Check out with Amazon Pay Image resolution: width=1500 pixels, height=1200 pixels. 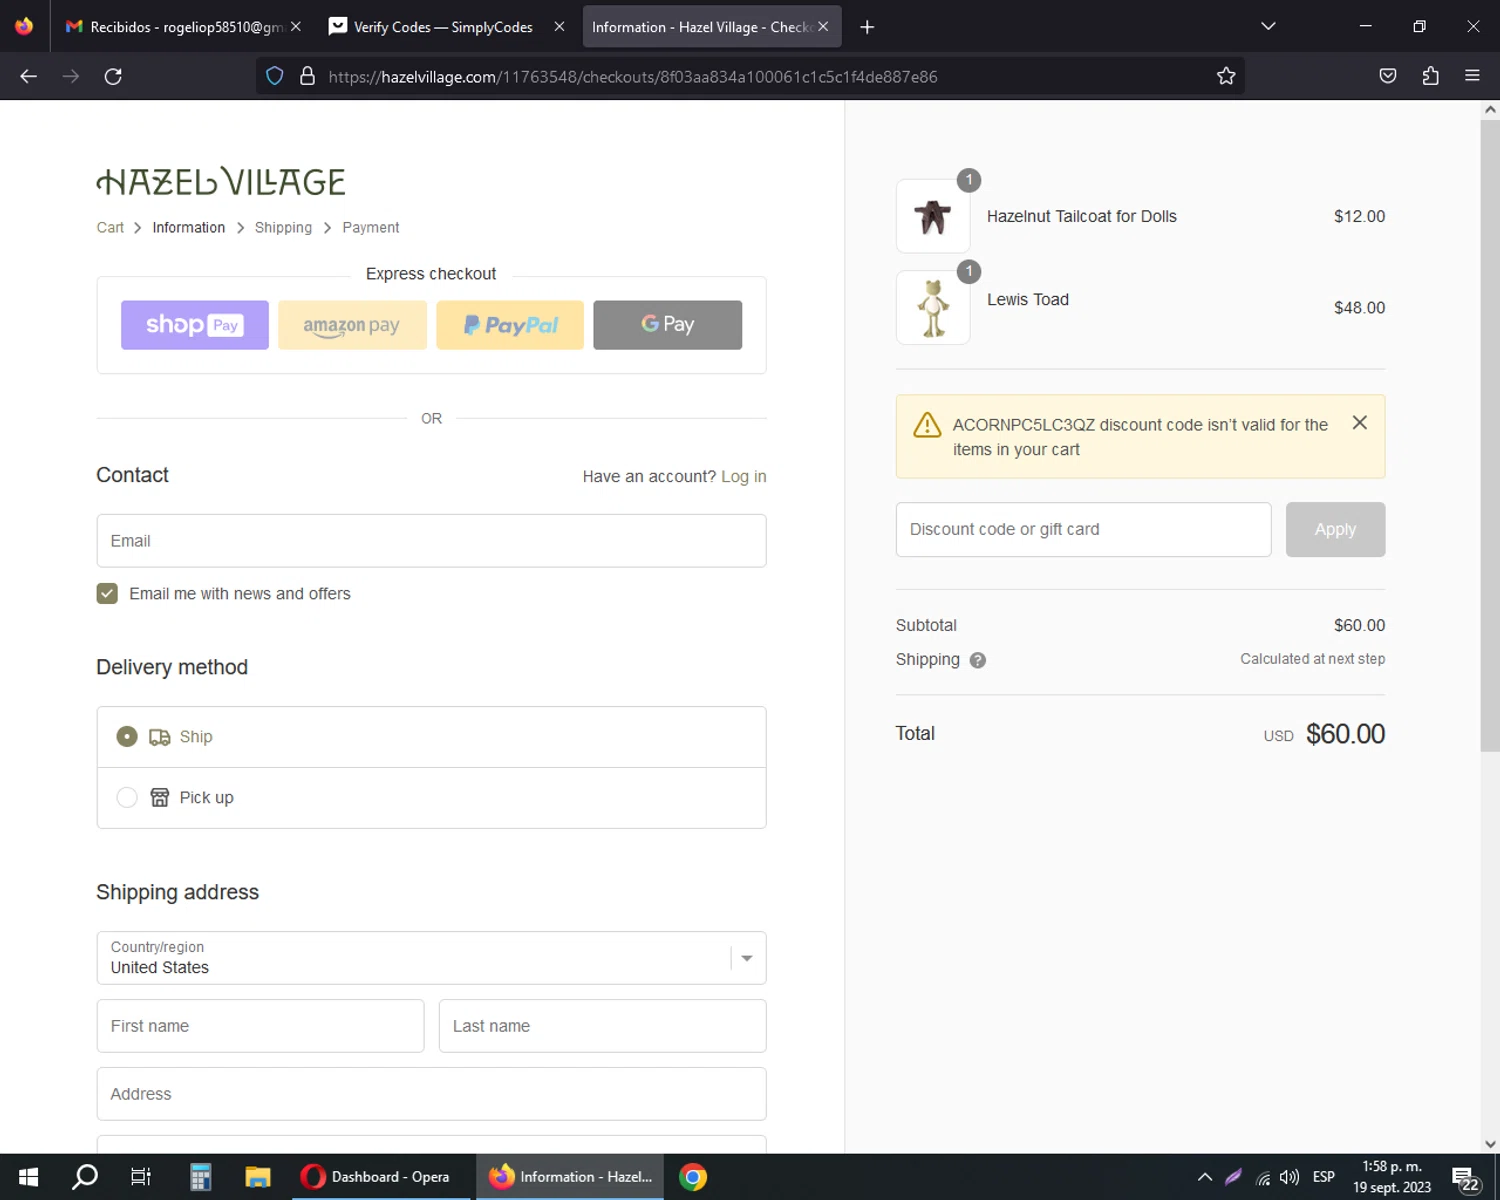pos(352,325)
